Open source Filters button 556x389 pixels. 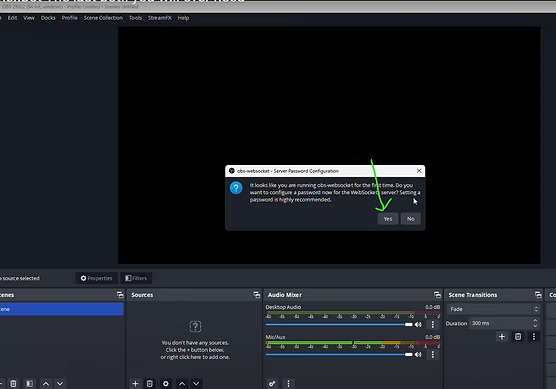[x=136, y=278]
